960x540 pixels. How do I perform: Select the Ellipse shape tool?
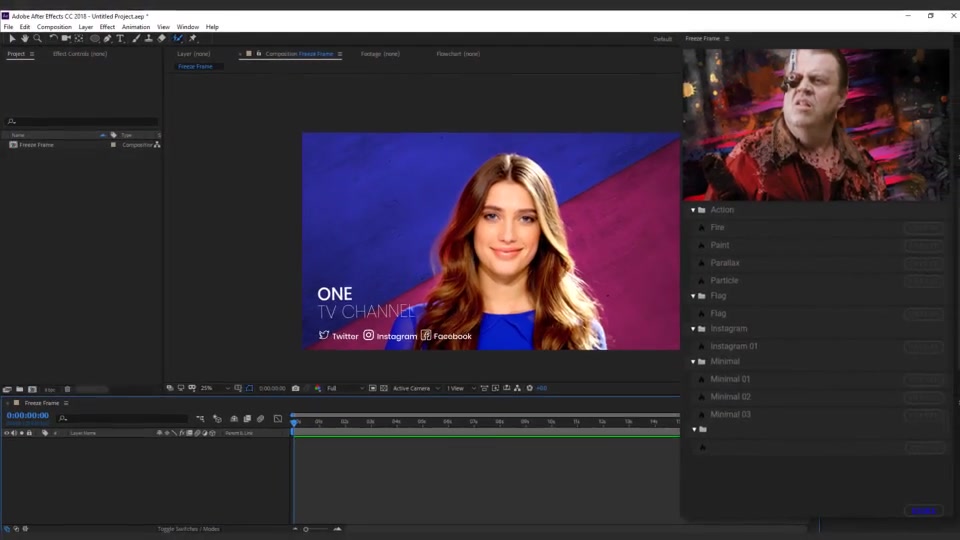pyautogui.click(x=94, y=38)
